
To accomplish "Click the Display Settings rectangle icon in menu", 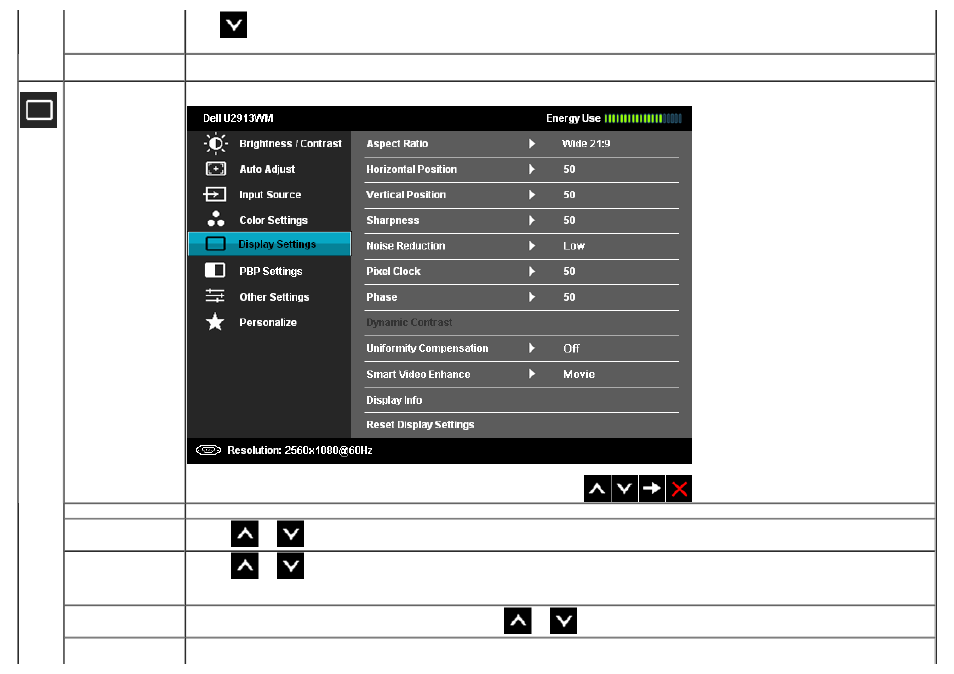I will point(215,244).
